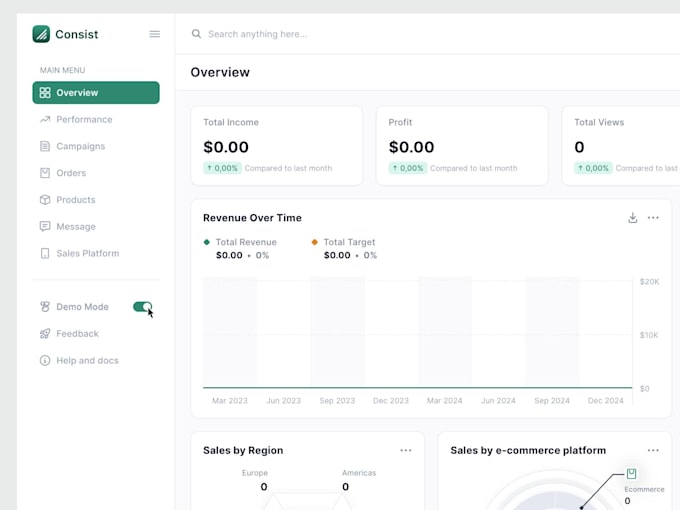Click the Total Revenue green legend dot
This screenshot has height=510, width=680.
pos(207,242)
